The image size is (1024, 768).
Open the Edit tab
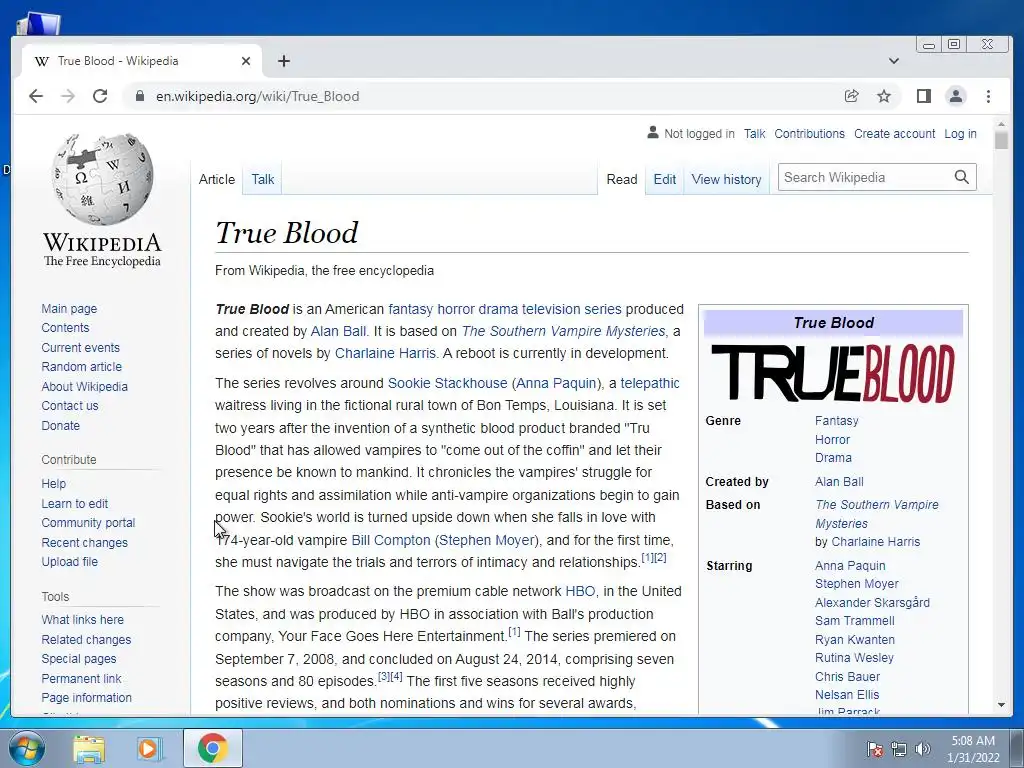(x=665, y=179)
